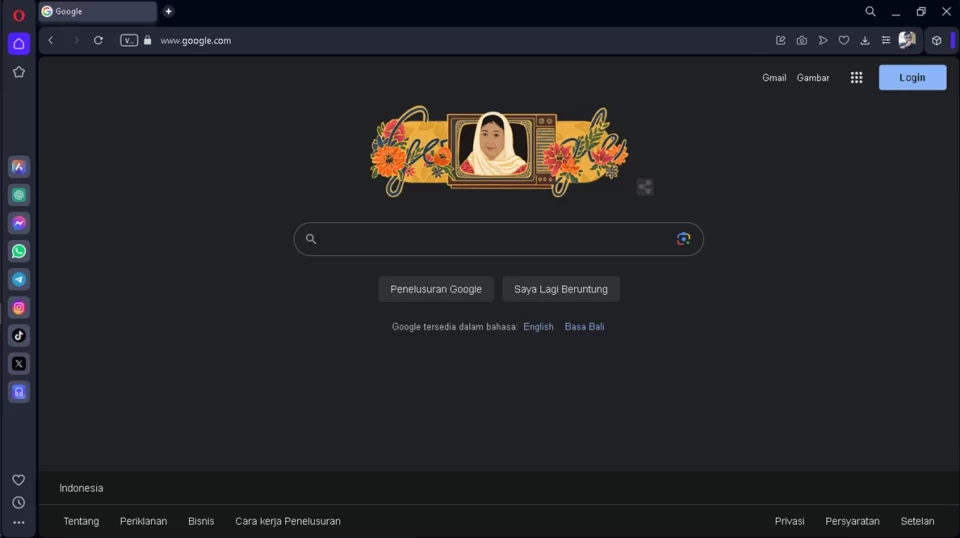Click the Login button

click(912, 78)
